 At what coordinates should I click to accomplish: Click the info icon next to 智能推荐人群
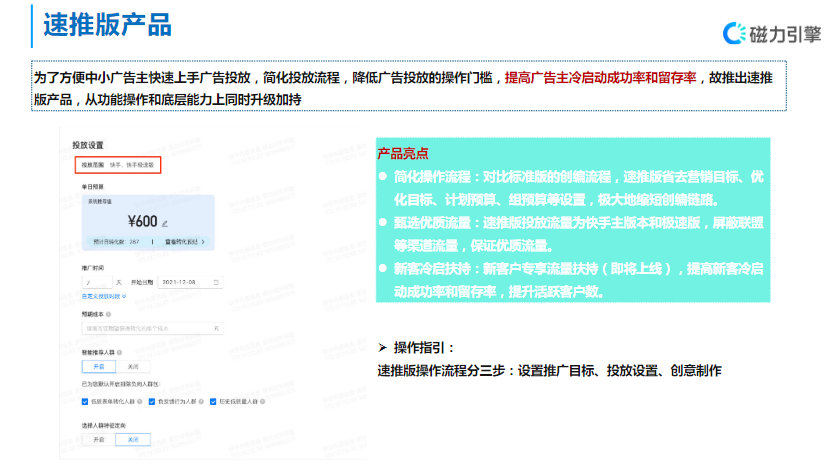coord(119,352)
